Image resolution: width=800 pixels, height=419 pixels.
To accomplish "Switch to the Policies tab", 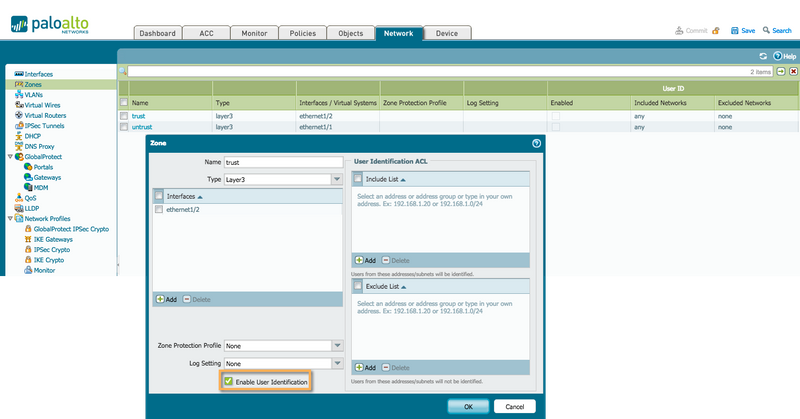I will [303, 33].
